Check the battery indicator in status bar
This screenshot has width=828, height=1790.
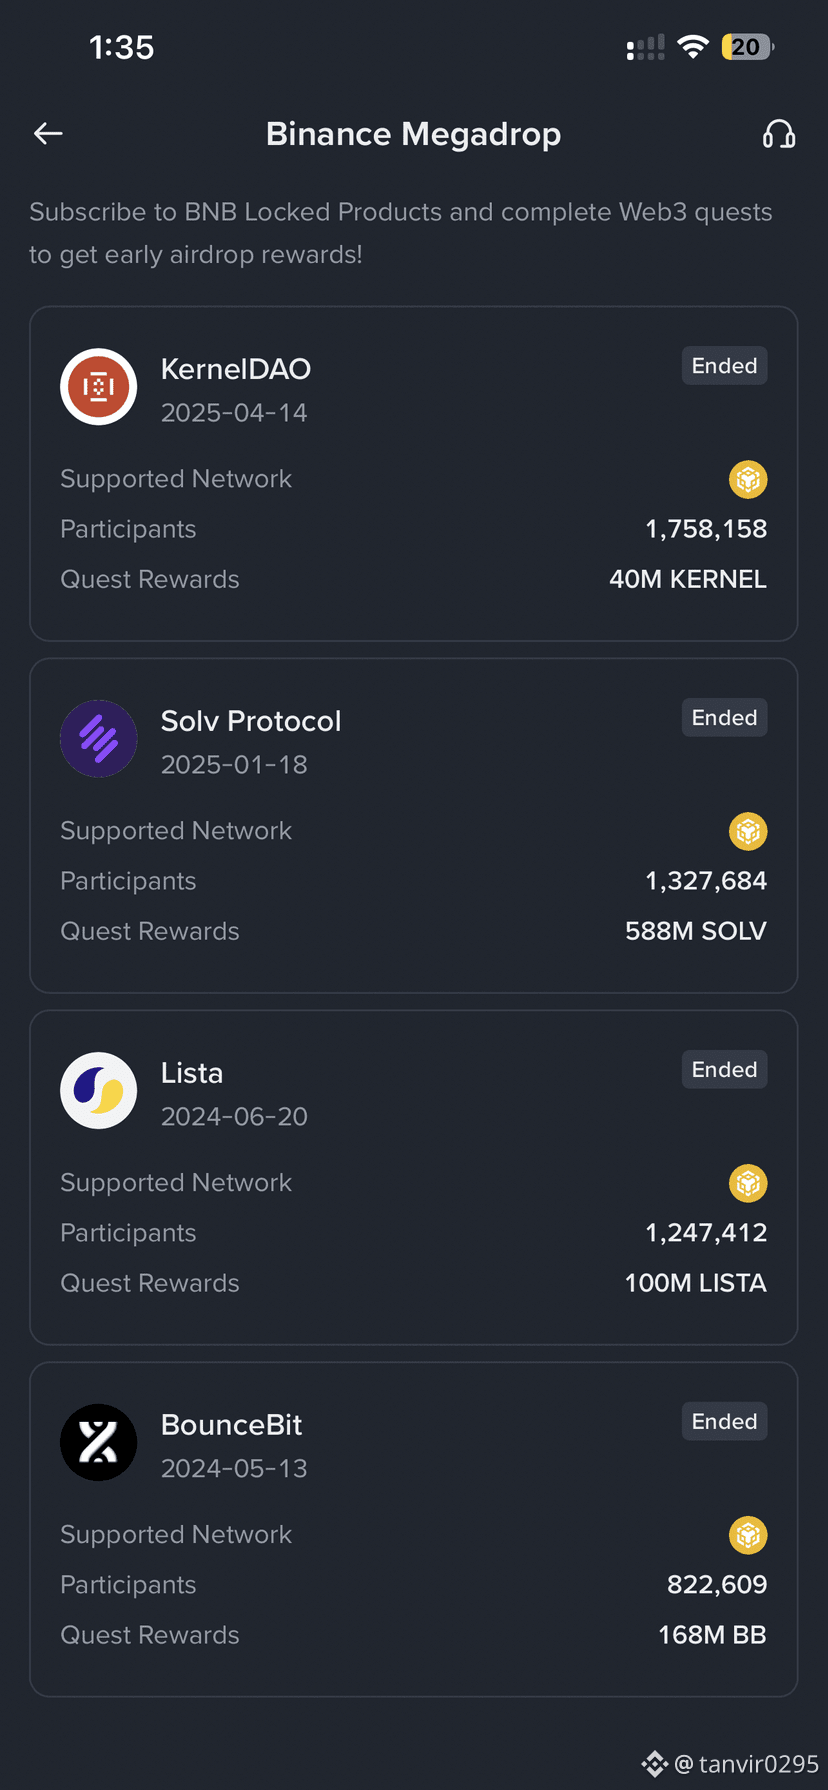click(x=747, y=47)
